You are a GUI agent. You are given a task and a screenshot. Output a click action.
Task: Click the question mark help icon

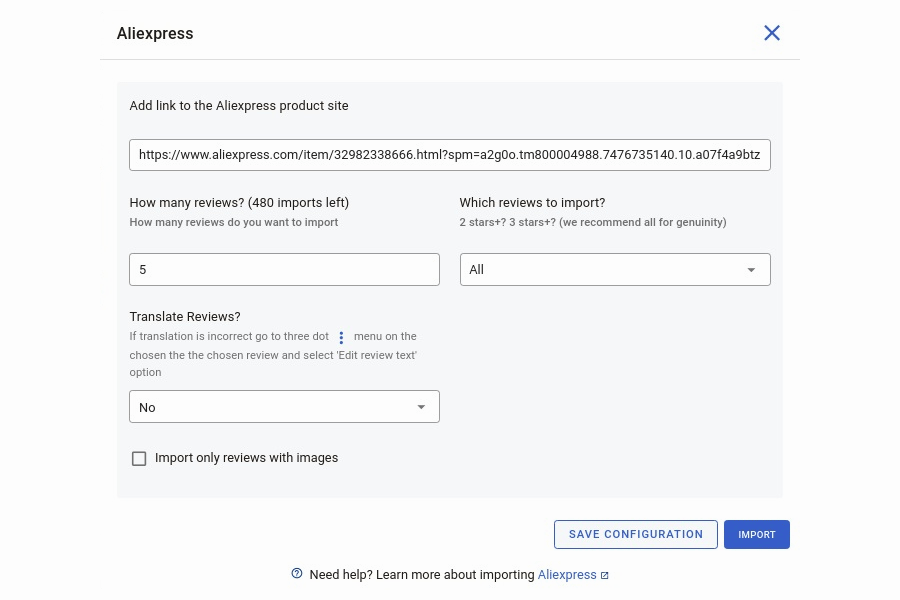pos(297,574)
